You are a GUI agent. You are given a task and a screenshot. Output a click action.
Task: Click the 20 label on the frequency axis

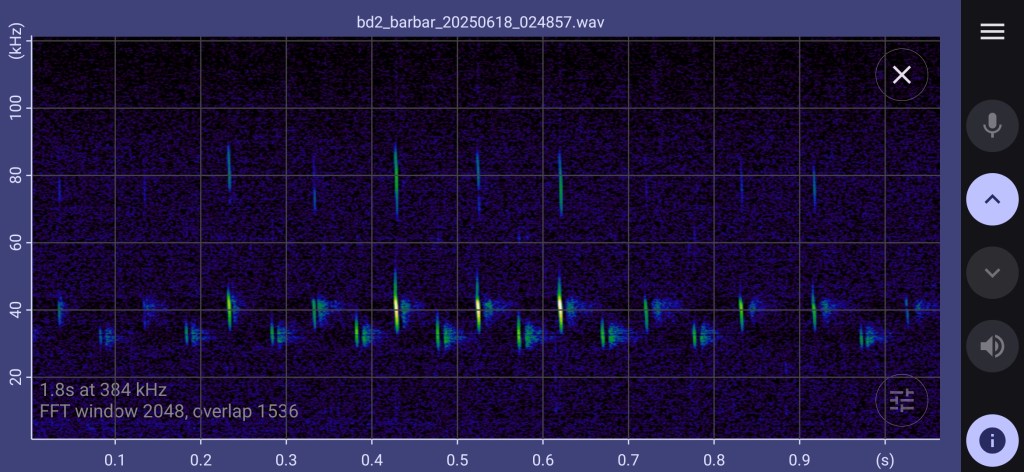tap(17, 376)
